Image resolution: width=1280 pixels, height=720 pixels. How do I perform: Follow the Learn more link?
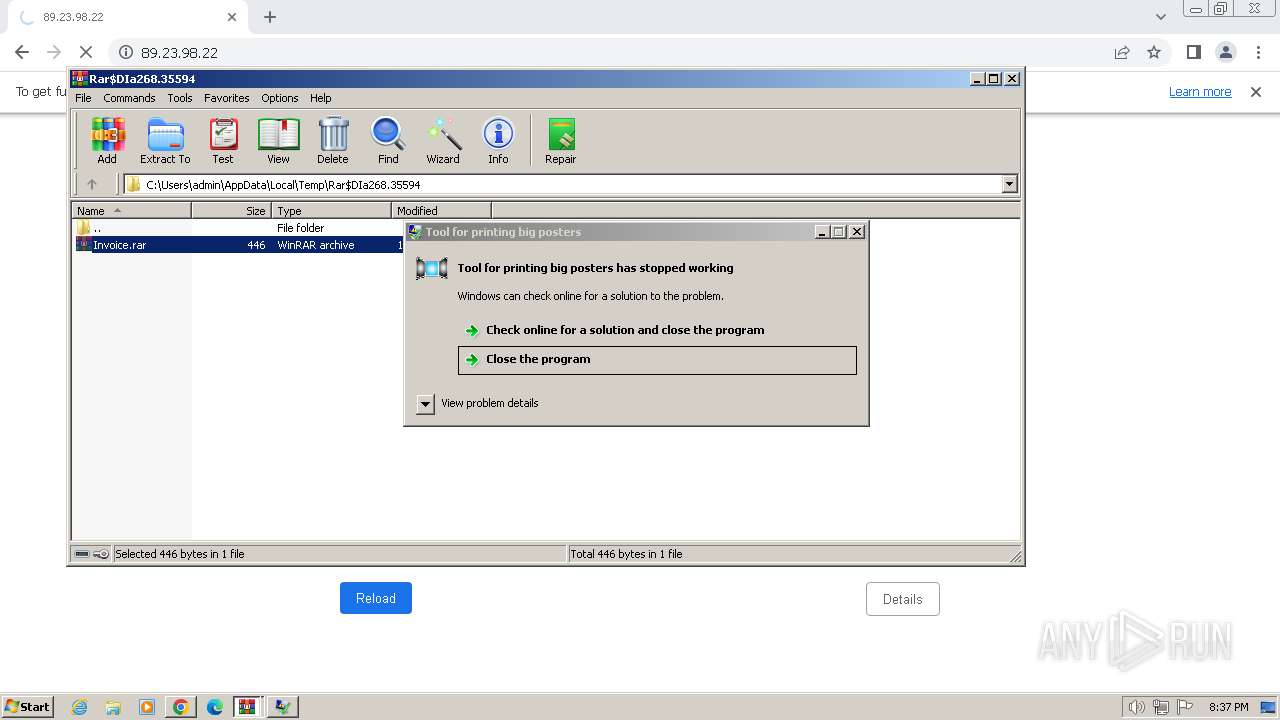[x=1200, y=92]
